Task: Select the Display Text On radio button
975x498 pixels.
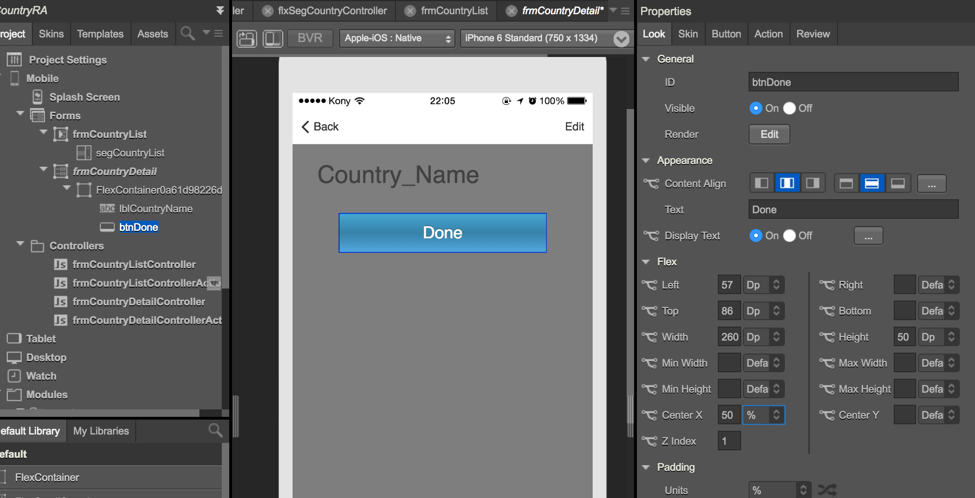Action: (756, 236)
